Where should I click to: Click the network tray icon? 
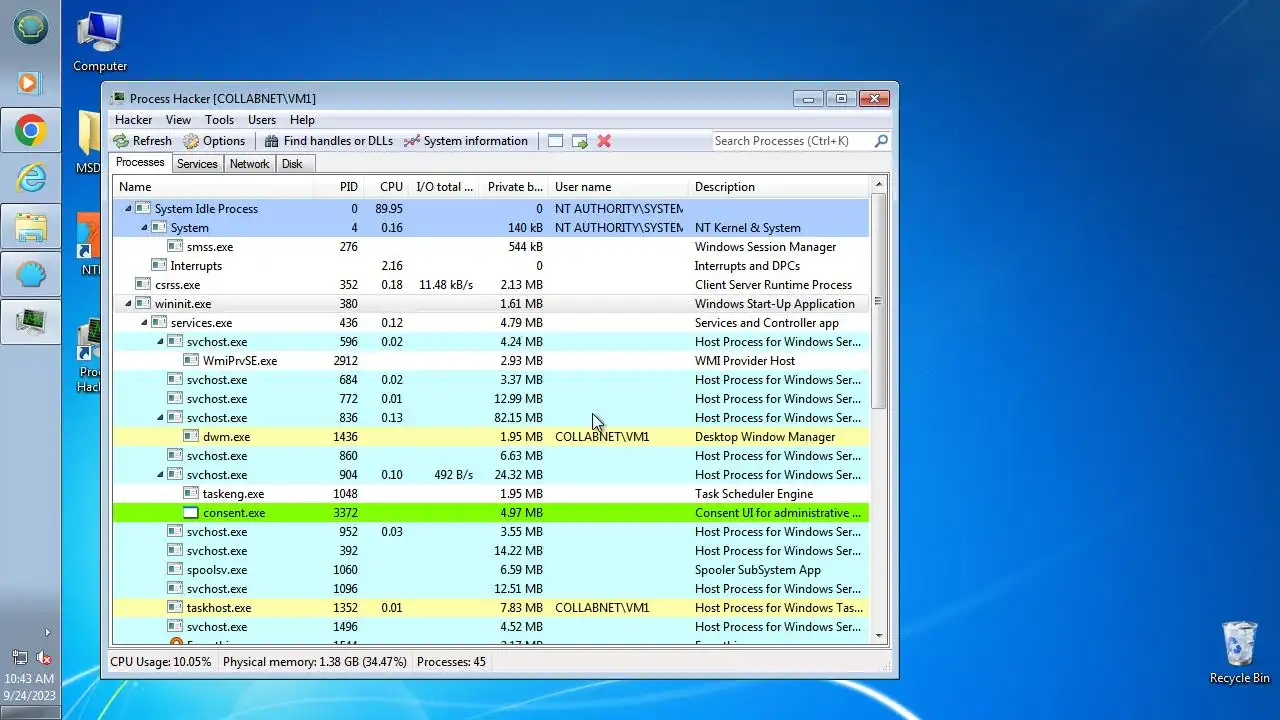pyautogui.click(x=19, y=658)
